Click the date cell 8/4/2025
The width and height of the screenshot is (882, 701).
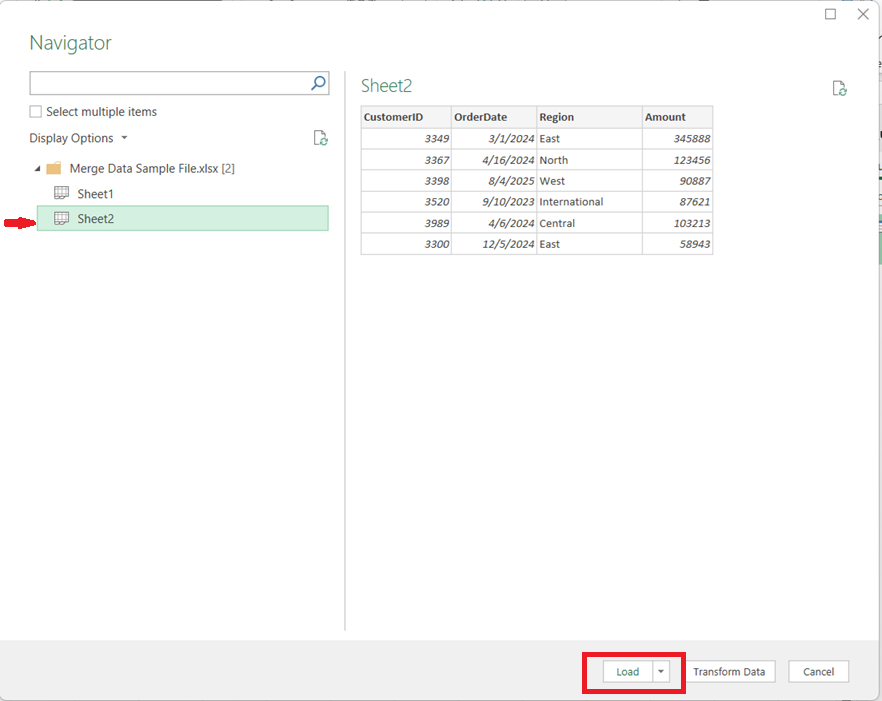click(494, 181)
